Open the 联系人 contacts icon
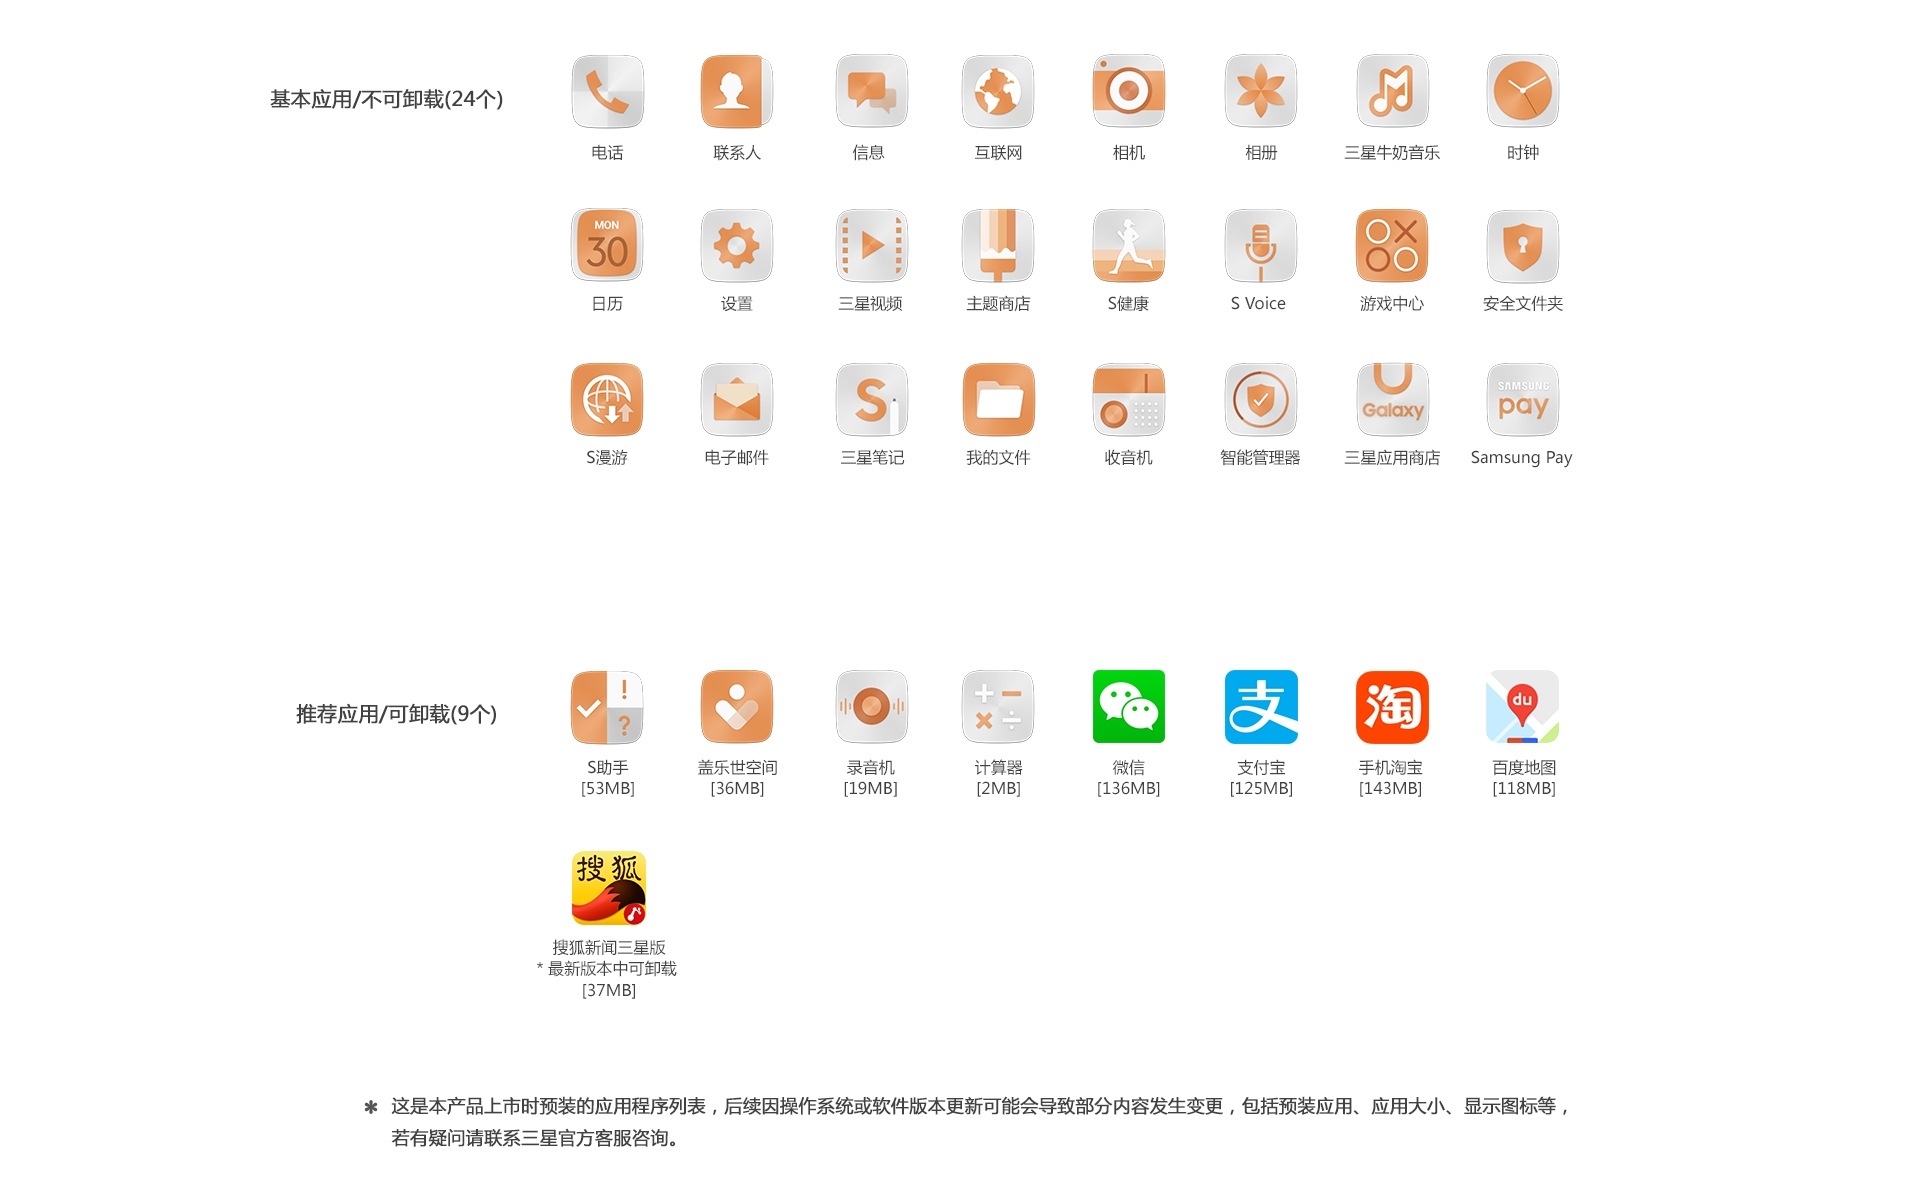 (x=737, y=91)
